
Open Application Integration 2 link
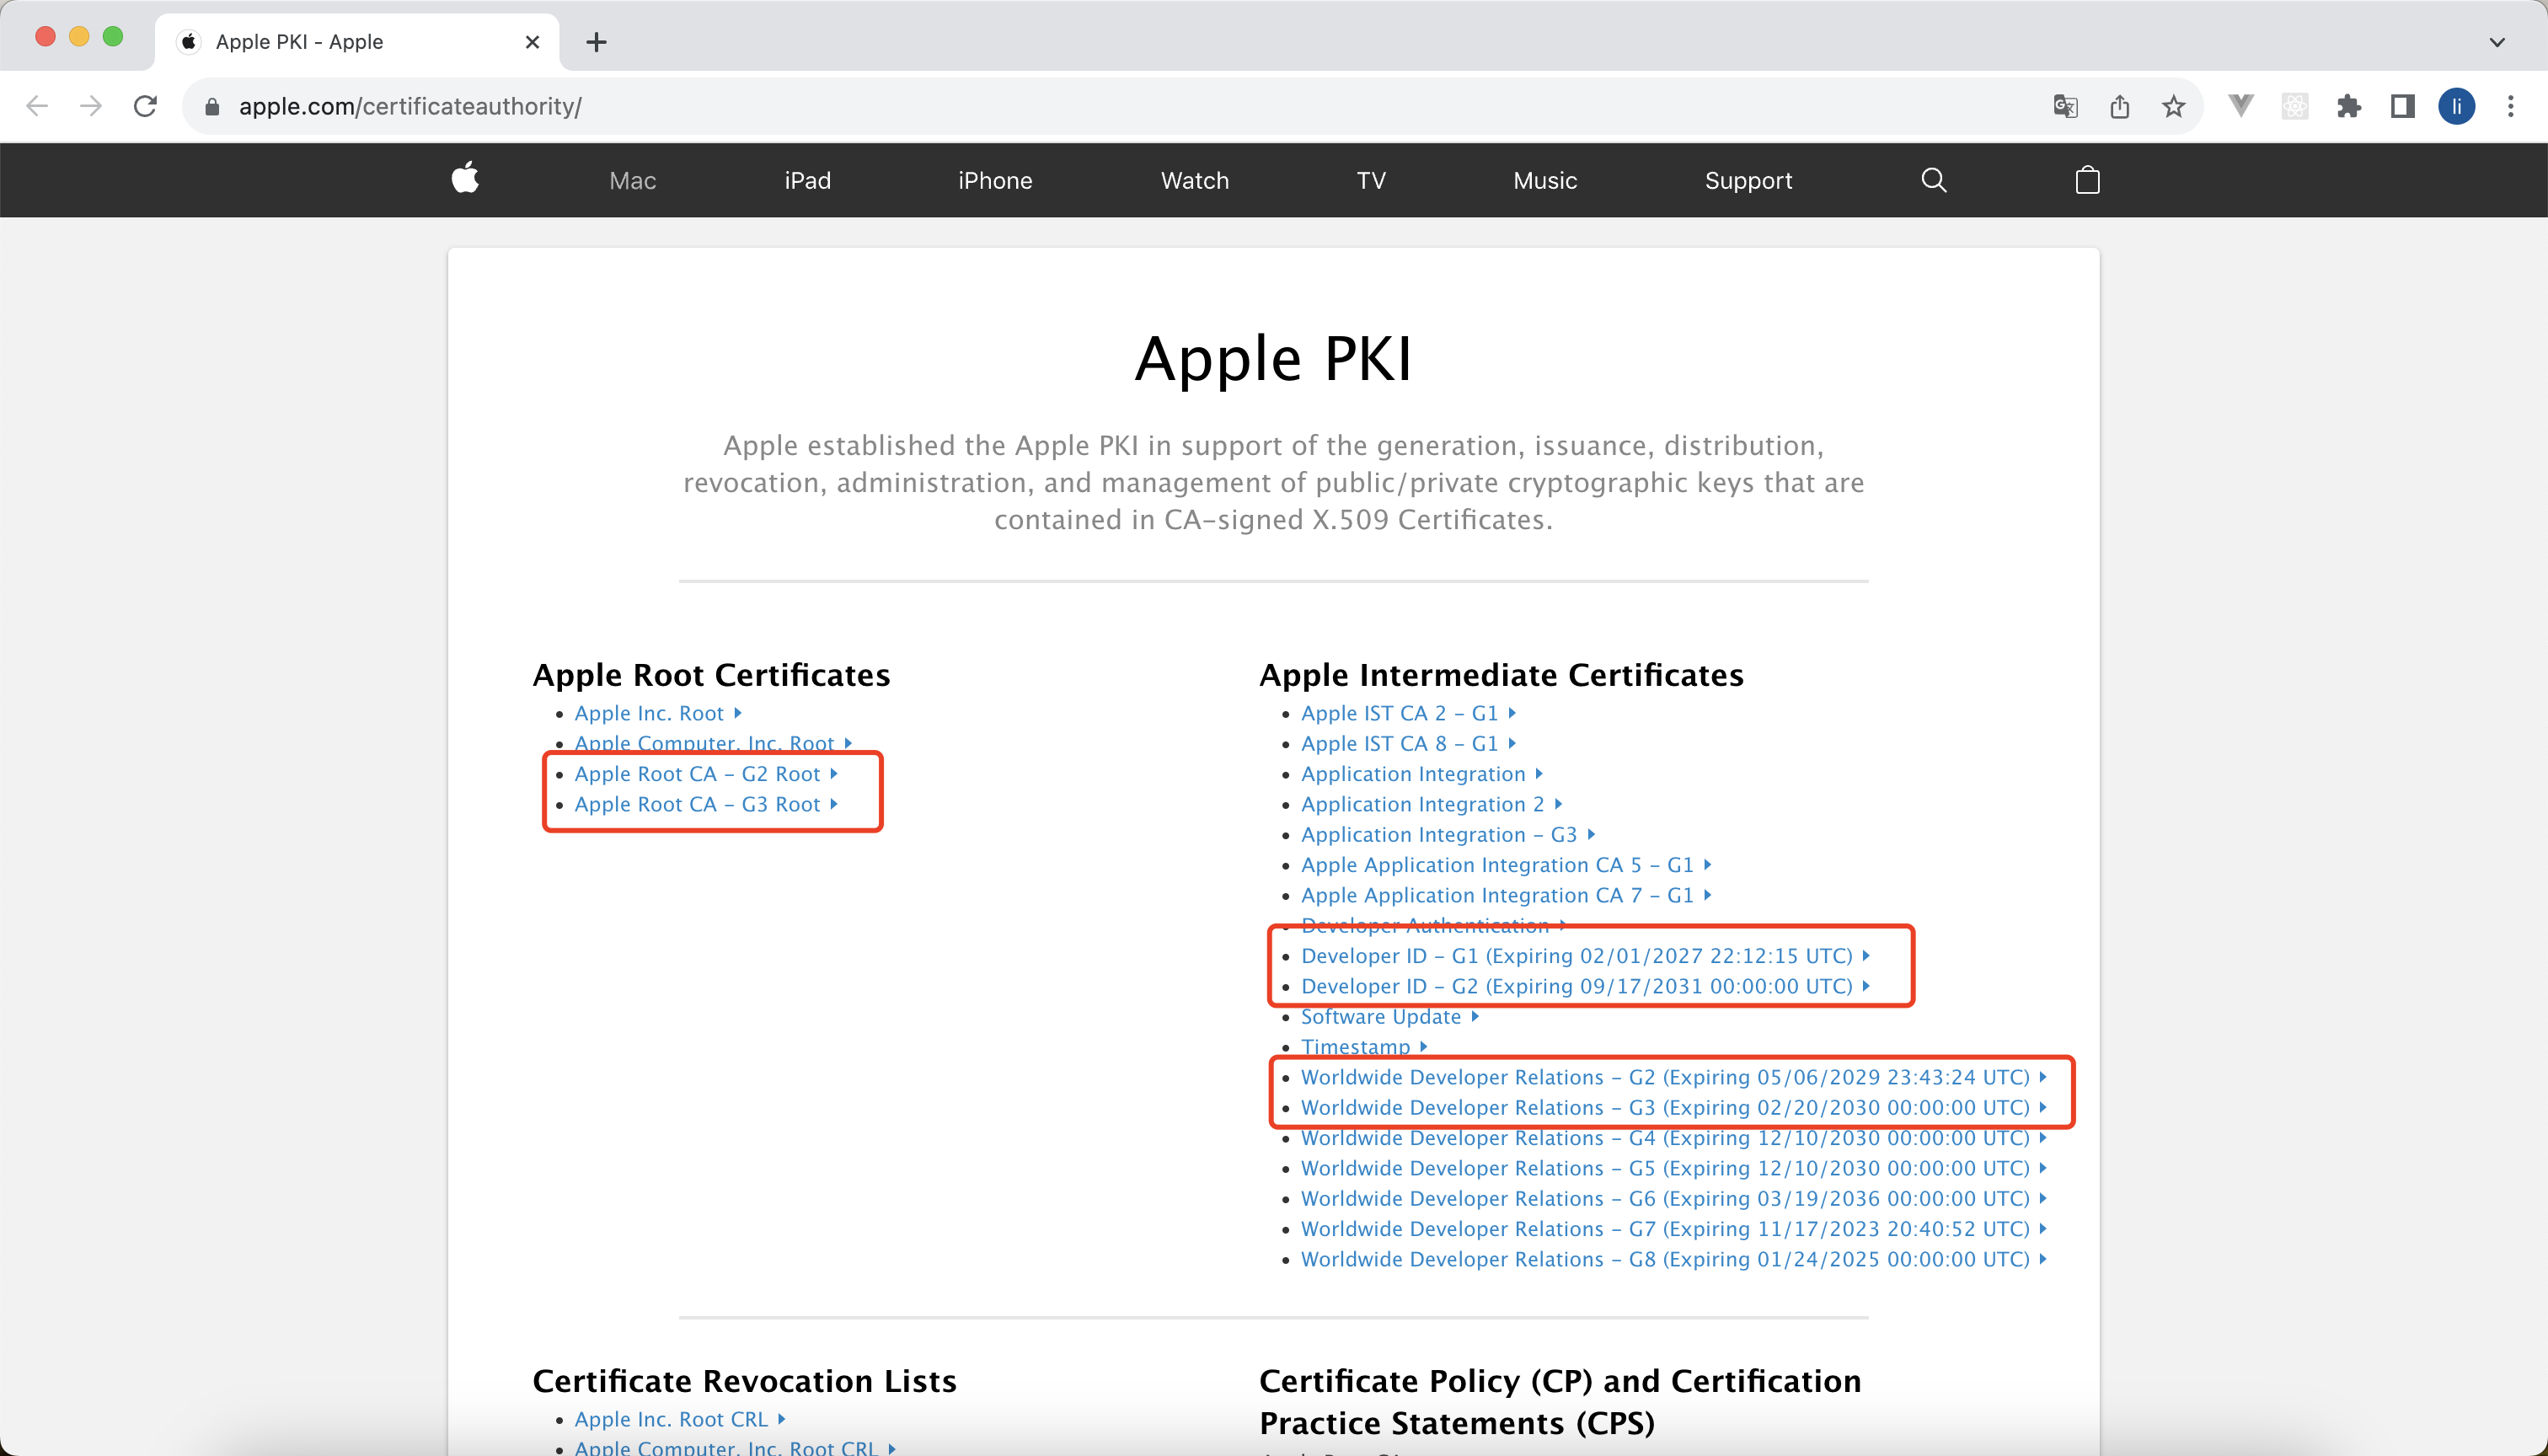pos(1431,804)
